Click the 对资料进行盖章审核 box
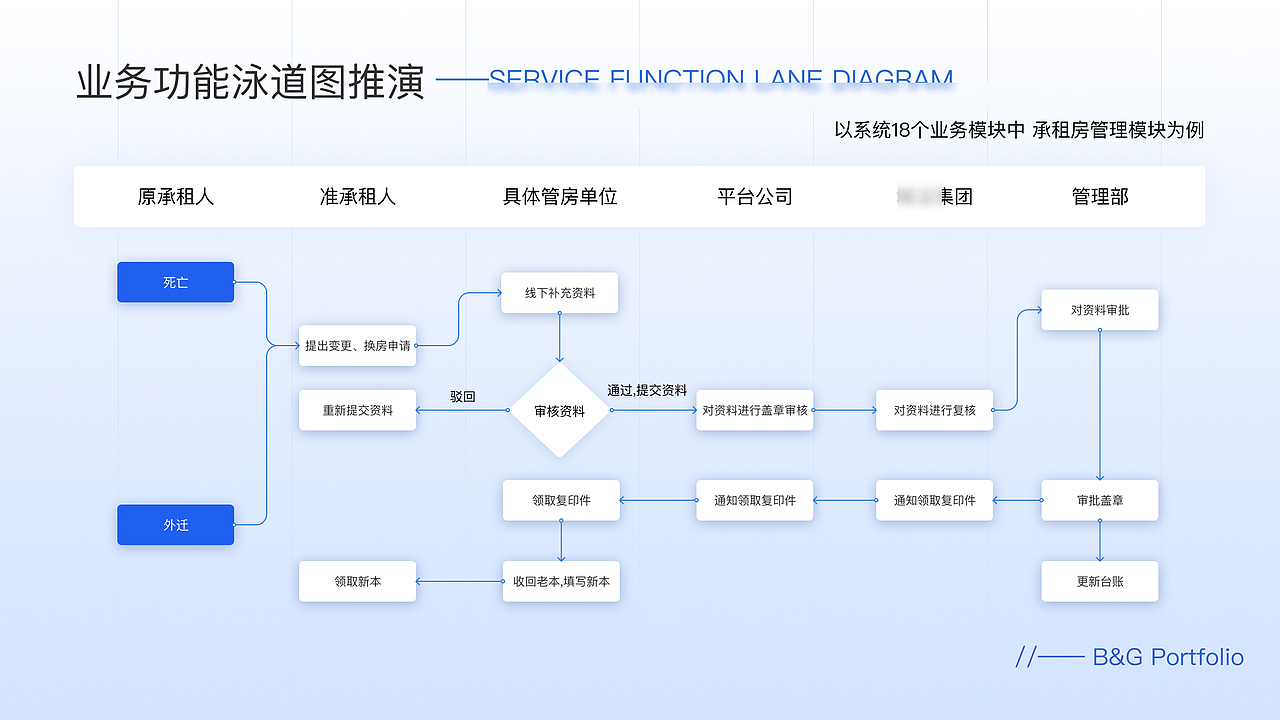The image size is (1280, 720). pyautogui.click(x=755, y=410)
